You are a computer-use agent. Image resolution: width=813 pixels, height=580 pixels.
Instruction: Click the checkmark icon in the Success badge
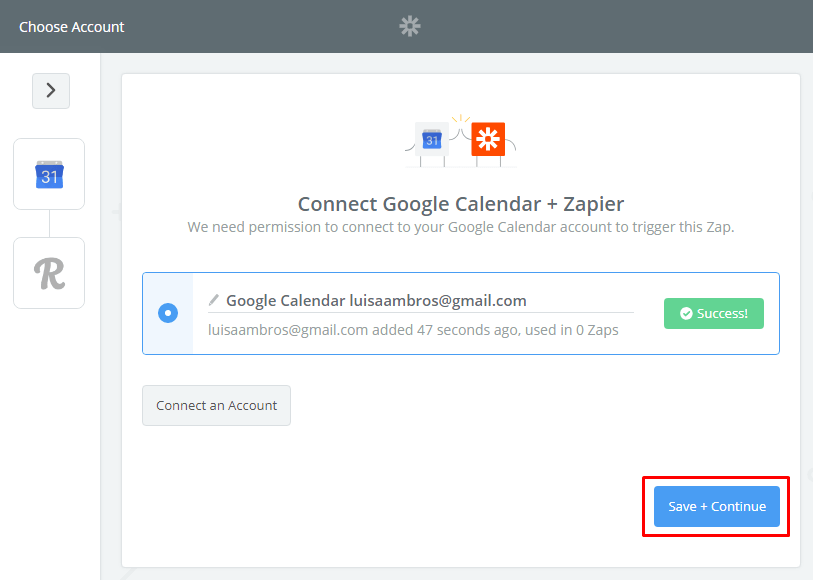point(686,313)
